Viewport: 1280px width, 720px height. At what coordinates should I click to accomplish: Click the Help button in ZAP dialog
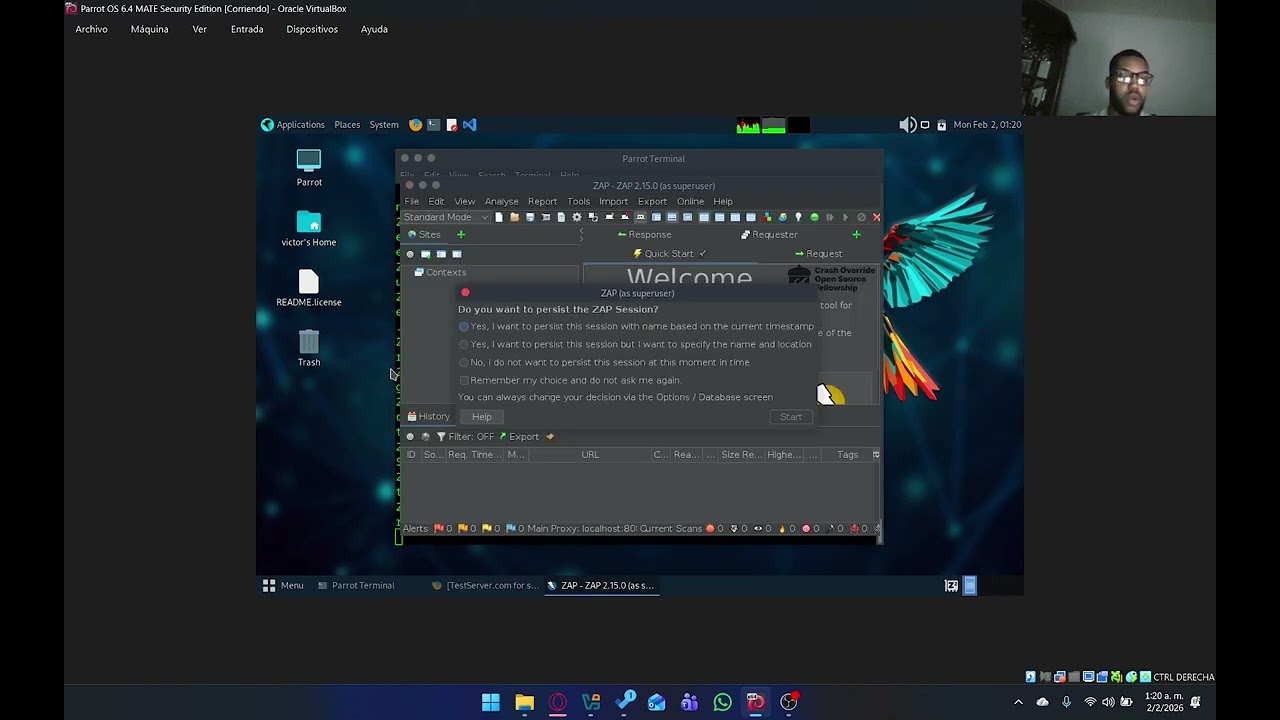(x=481, y=417)
